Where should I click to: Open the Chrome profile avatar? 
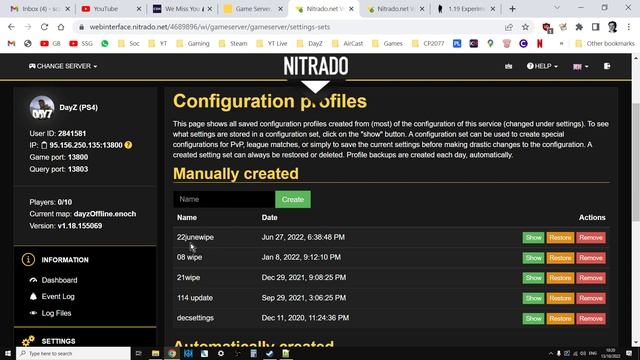(612, 27)
